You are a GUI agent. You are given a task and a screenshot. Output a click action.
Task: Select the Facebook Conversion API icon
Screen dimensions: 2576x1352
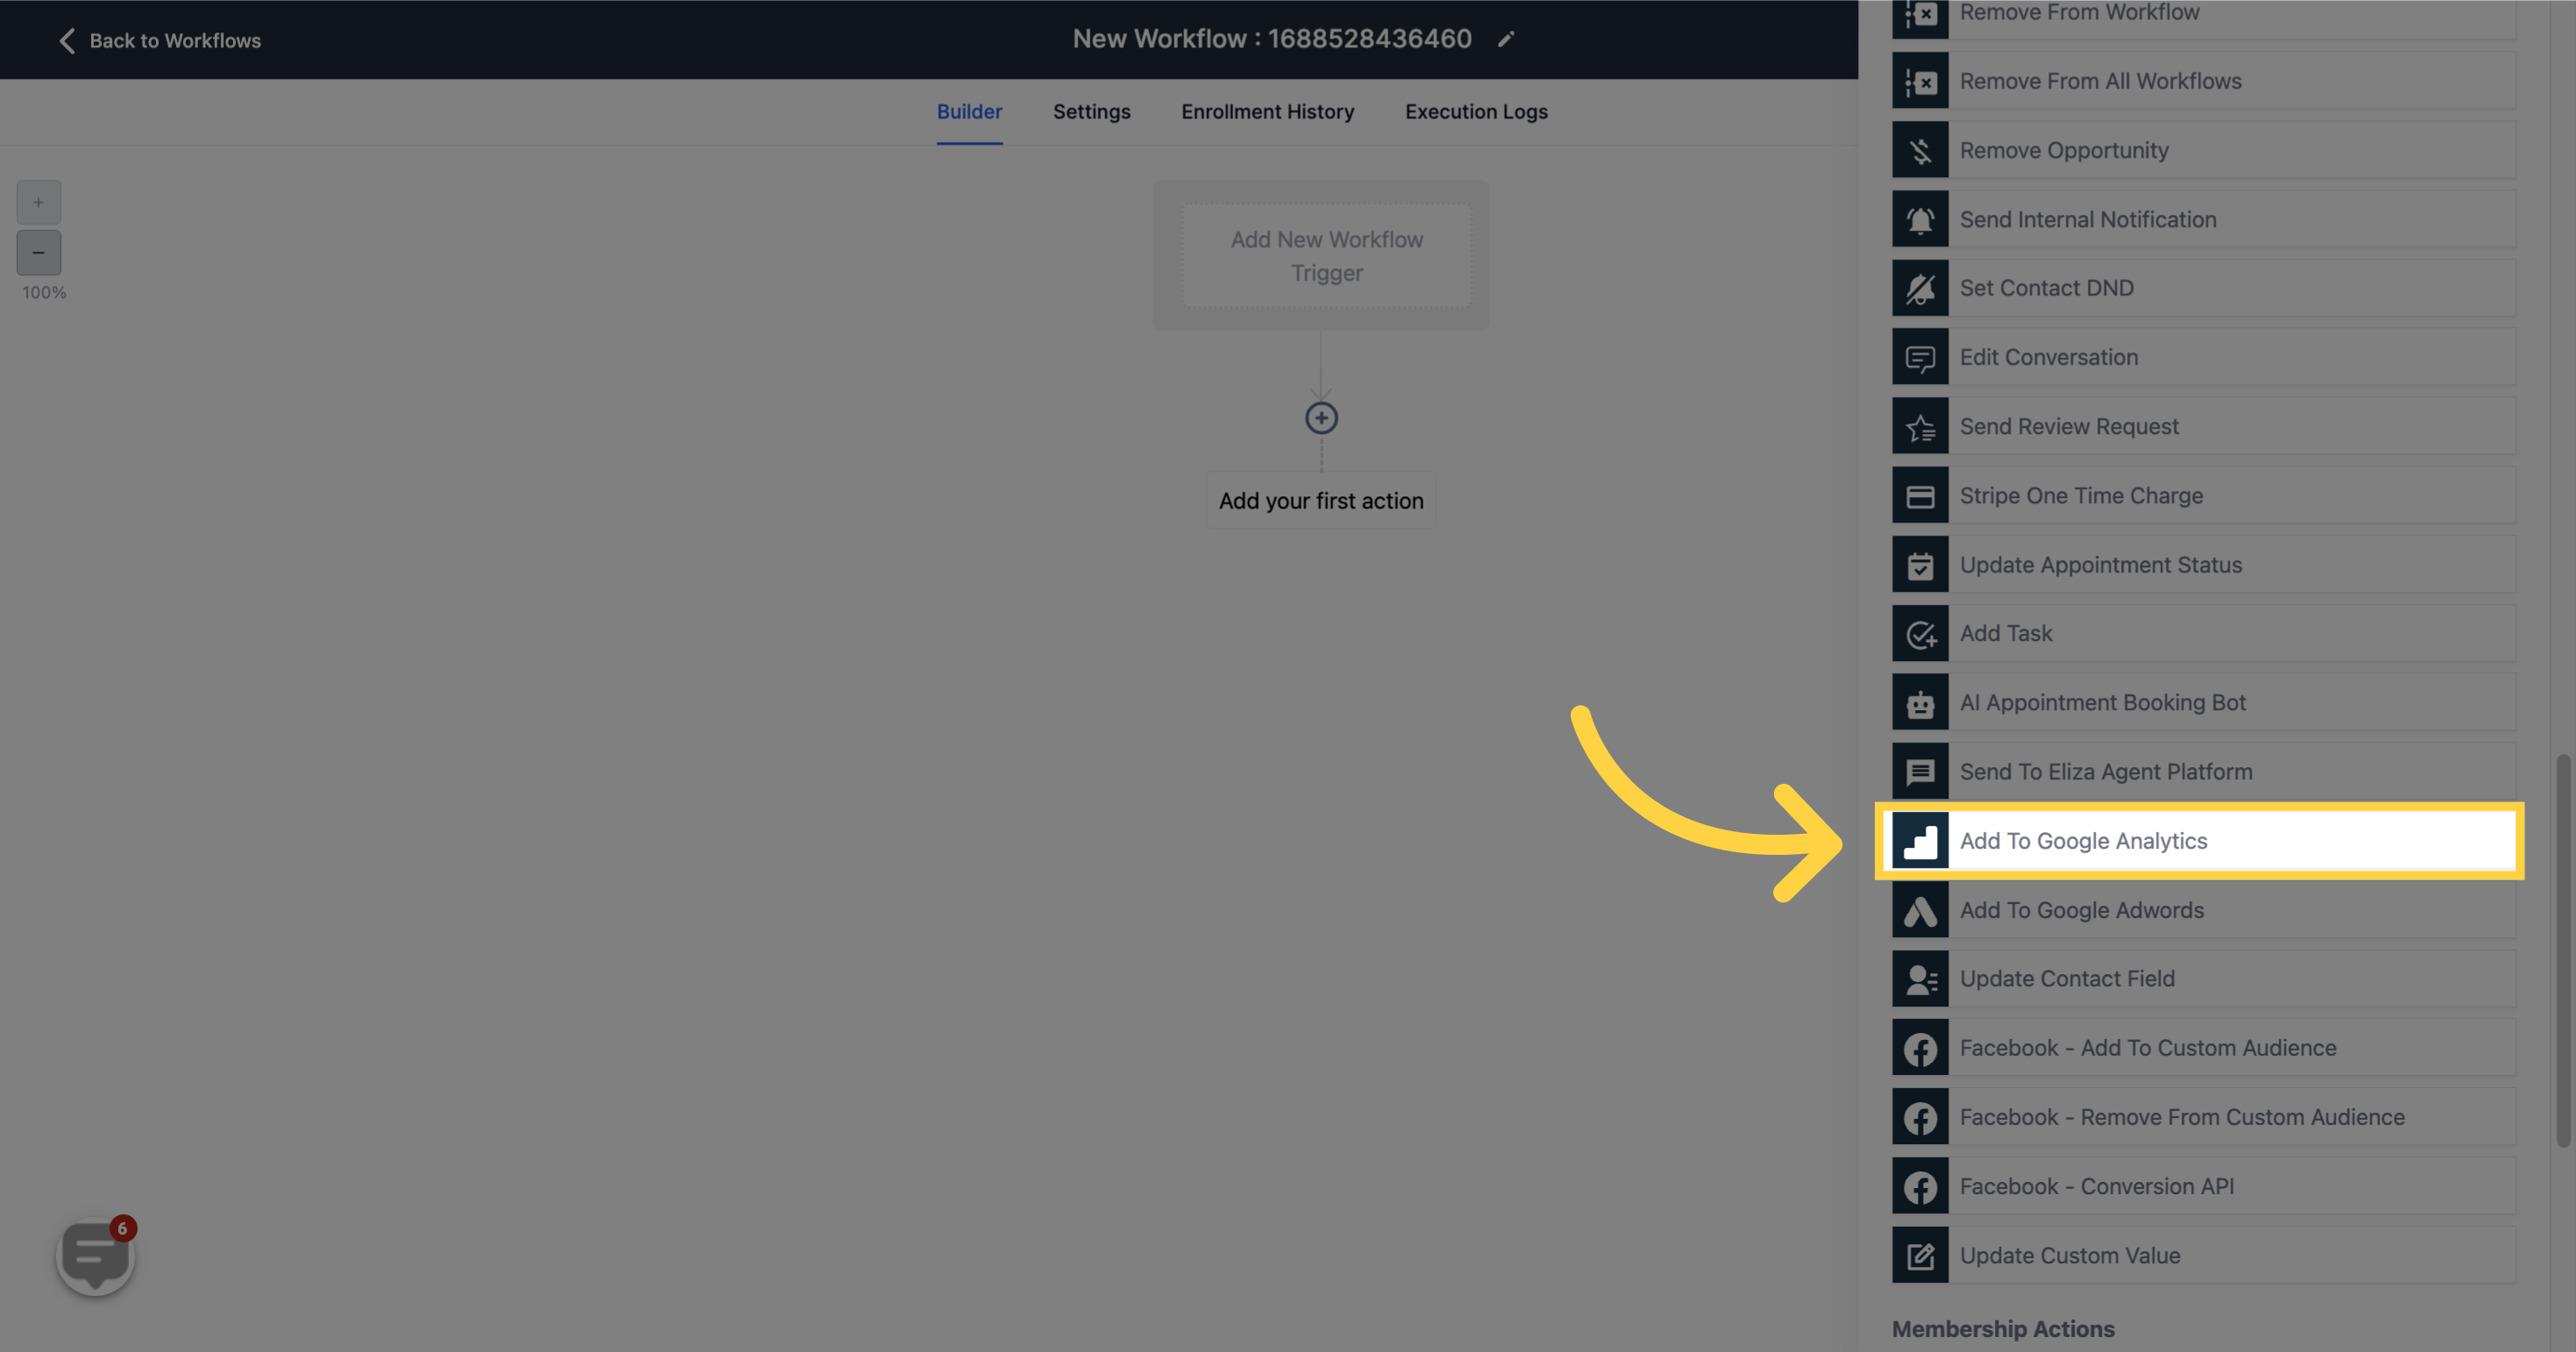(1920, 1185)
